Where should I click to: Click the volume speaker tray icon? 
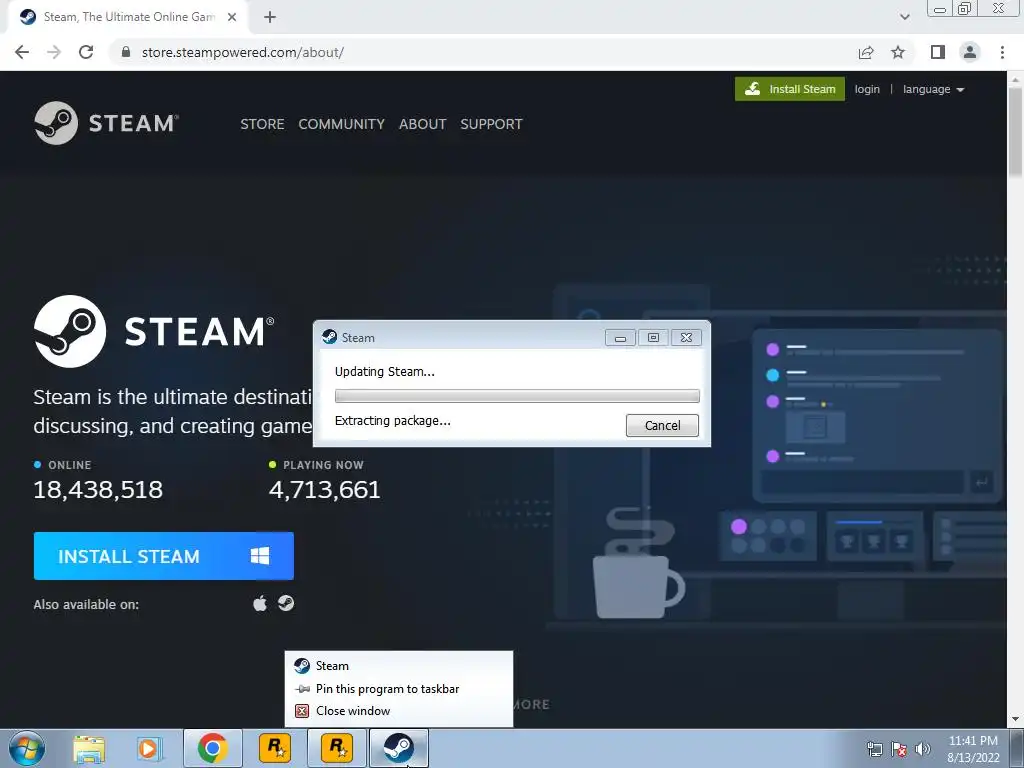pyautogui.click(x=923, y=749)
